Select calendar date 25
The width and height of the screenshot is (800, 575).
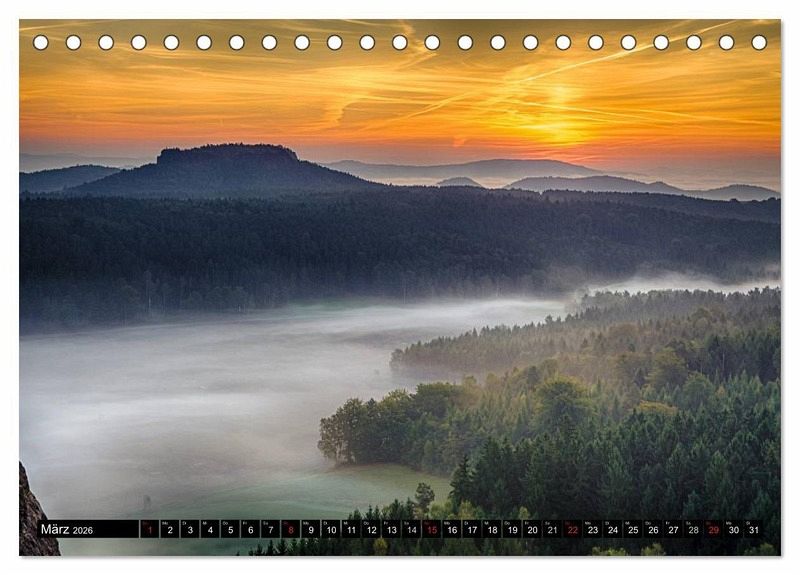[x=633, y=529]
